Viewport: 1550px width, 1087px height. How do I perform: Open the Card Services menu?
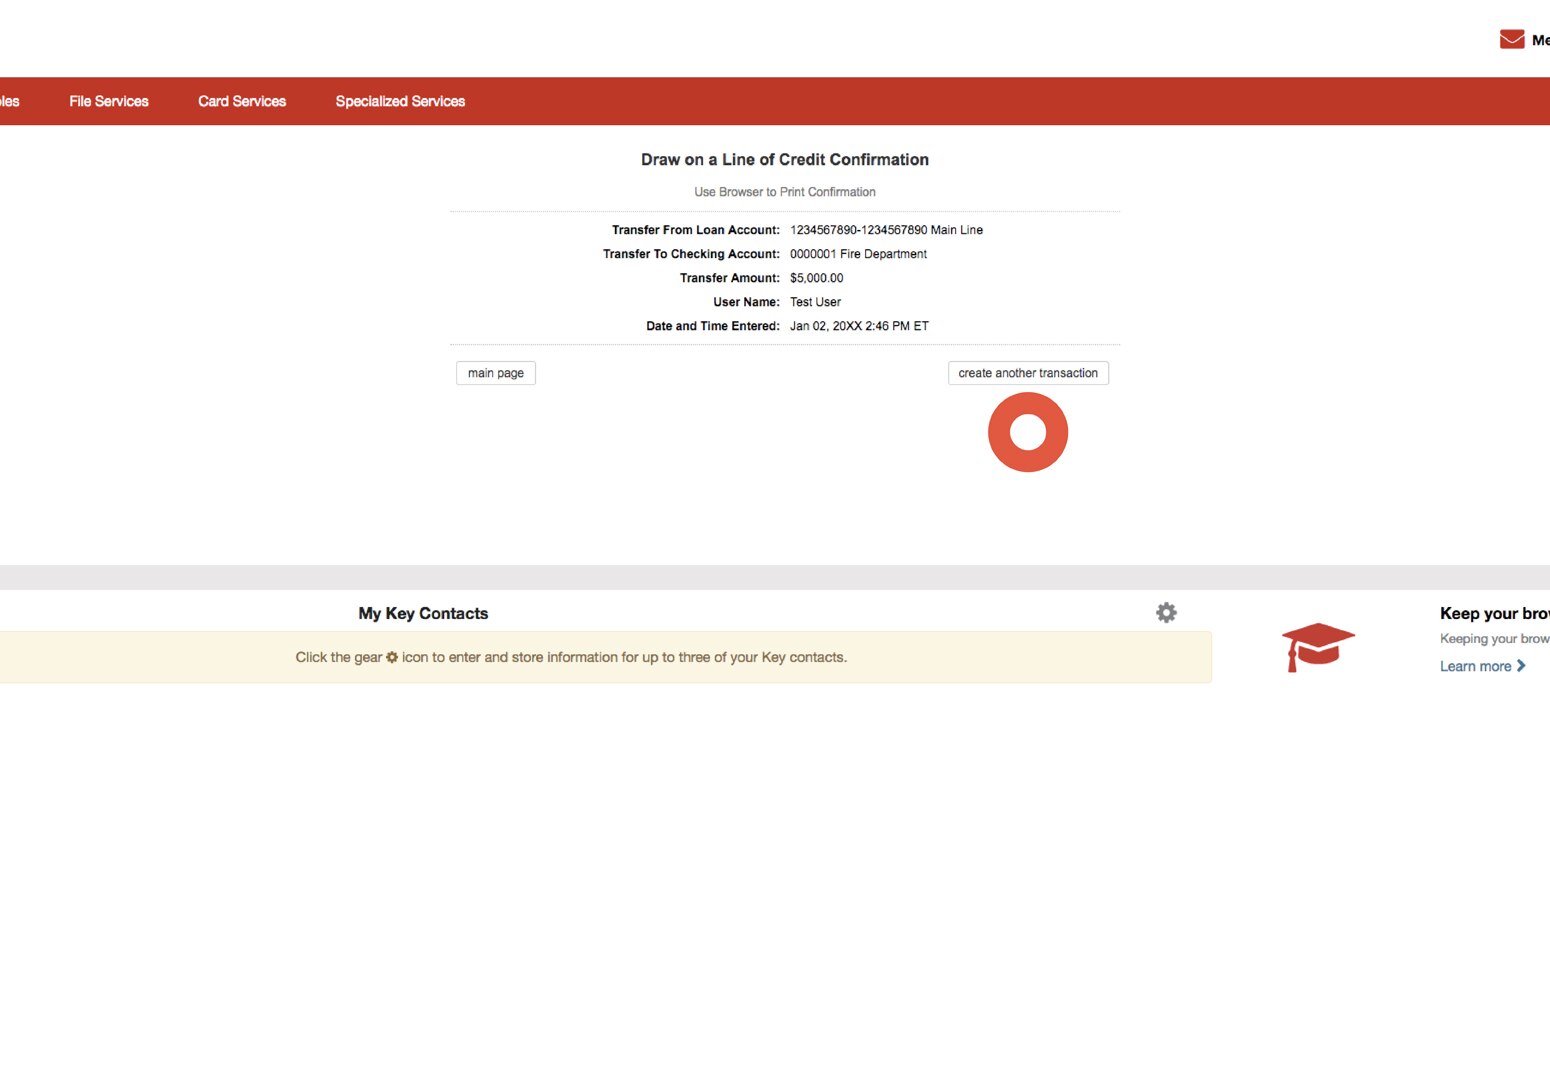242,101
